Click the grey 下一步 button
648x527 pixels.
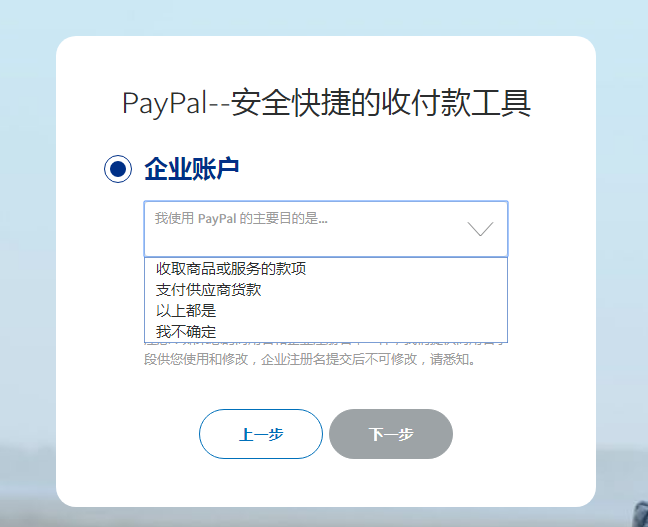click(391, 434)
